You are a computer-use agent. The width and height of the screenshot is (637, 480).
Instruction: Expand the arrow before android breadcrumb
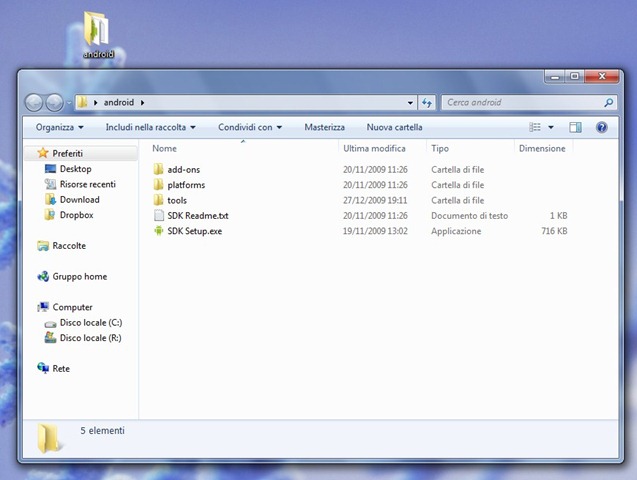[x=95, y=103]
